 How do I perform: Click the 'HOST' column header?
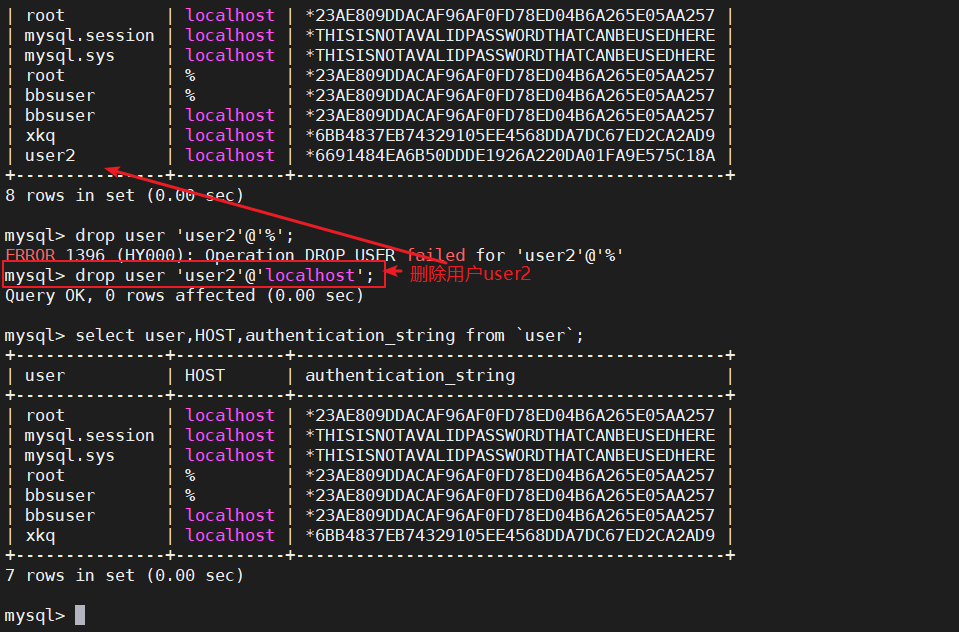(205, 376)
